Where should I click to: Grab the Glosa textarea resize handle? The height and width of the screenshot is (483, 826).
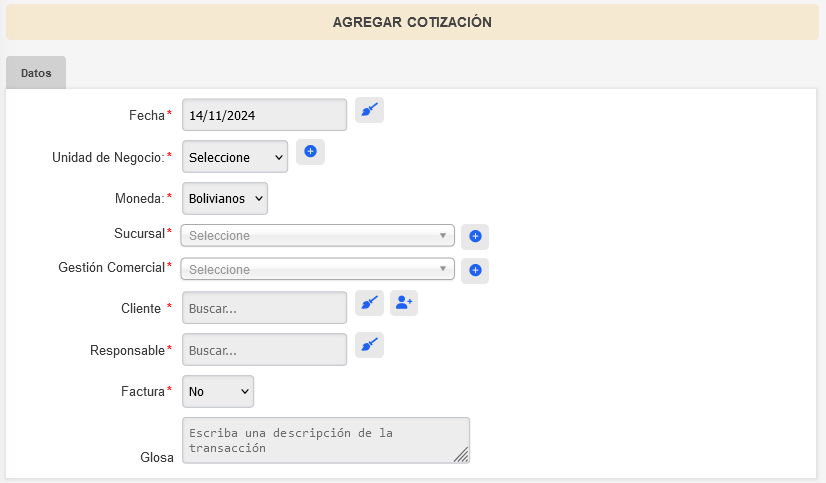[462, 456]
